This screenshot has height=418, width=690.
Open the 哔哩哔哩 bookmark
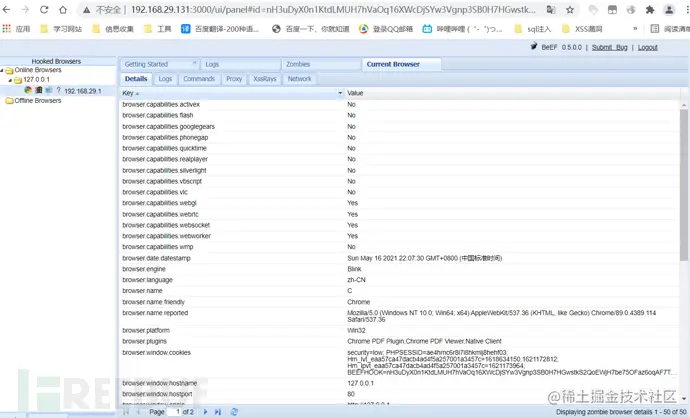click(462, 29)
